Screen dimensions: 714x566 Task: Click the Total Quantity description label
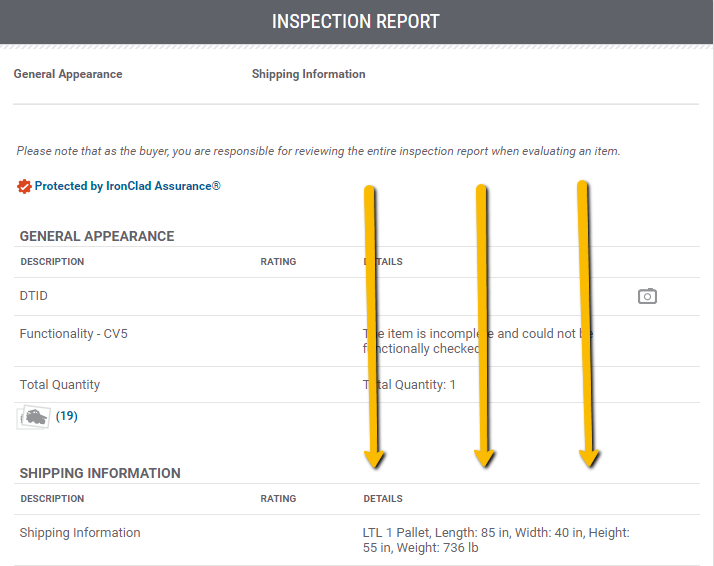point(60,385)
